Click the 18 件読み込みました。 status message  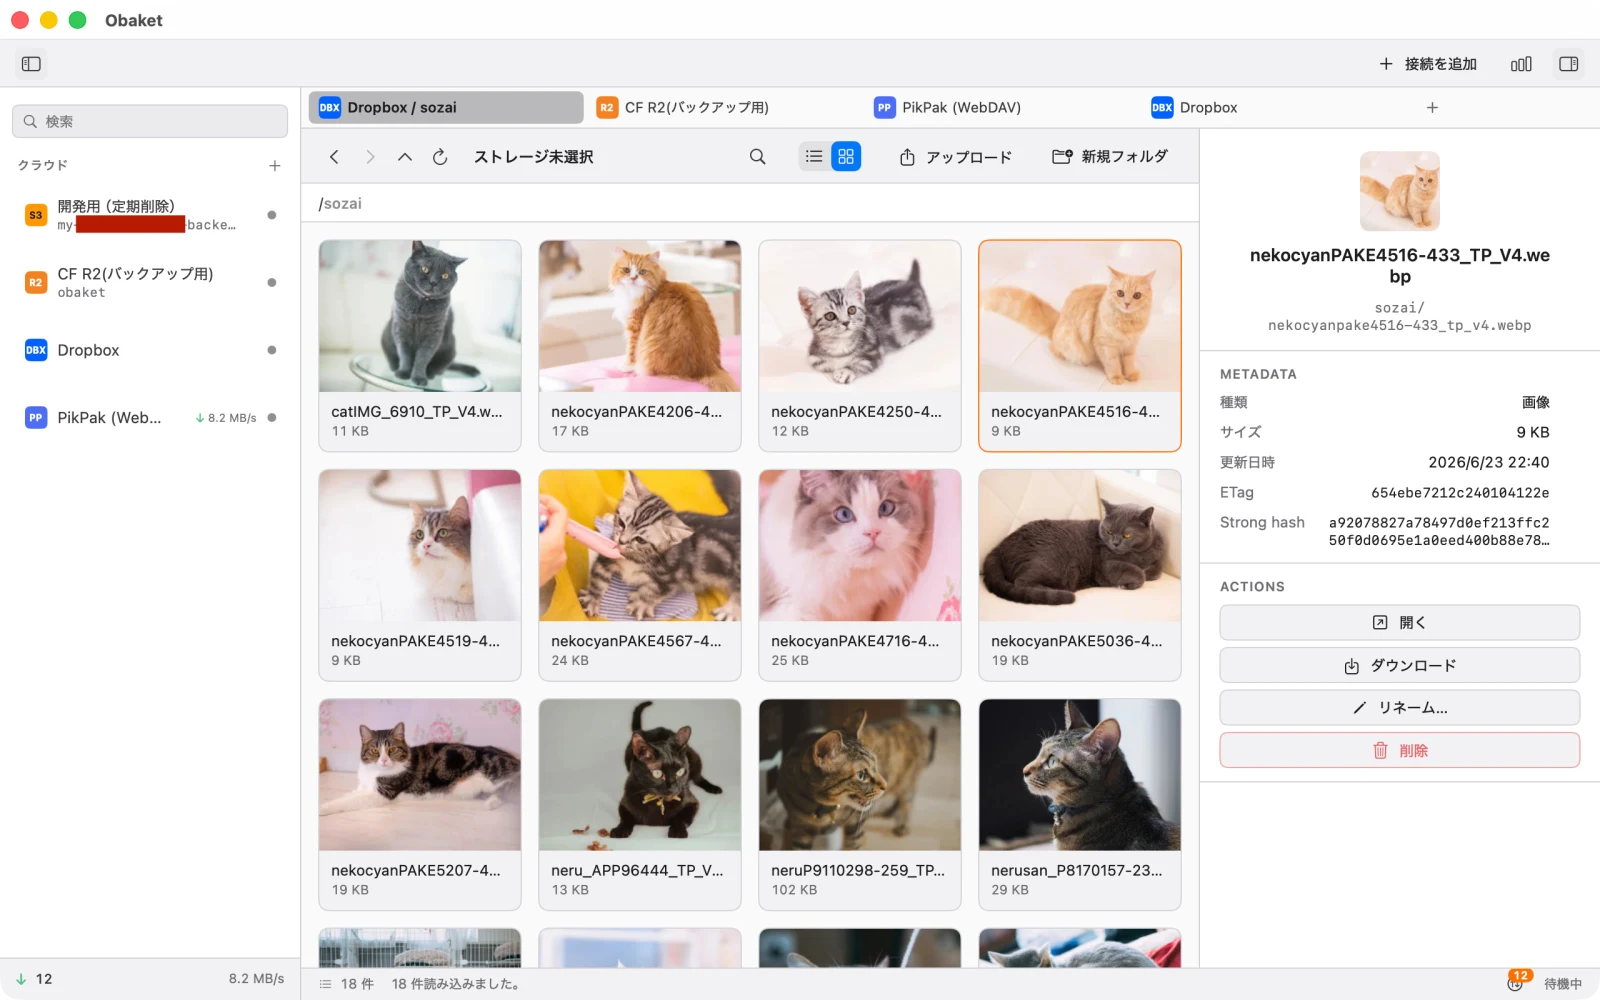(x=456, y=984)
